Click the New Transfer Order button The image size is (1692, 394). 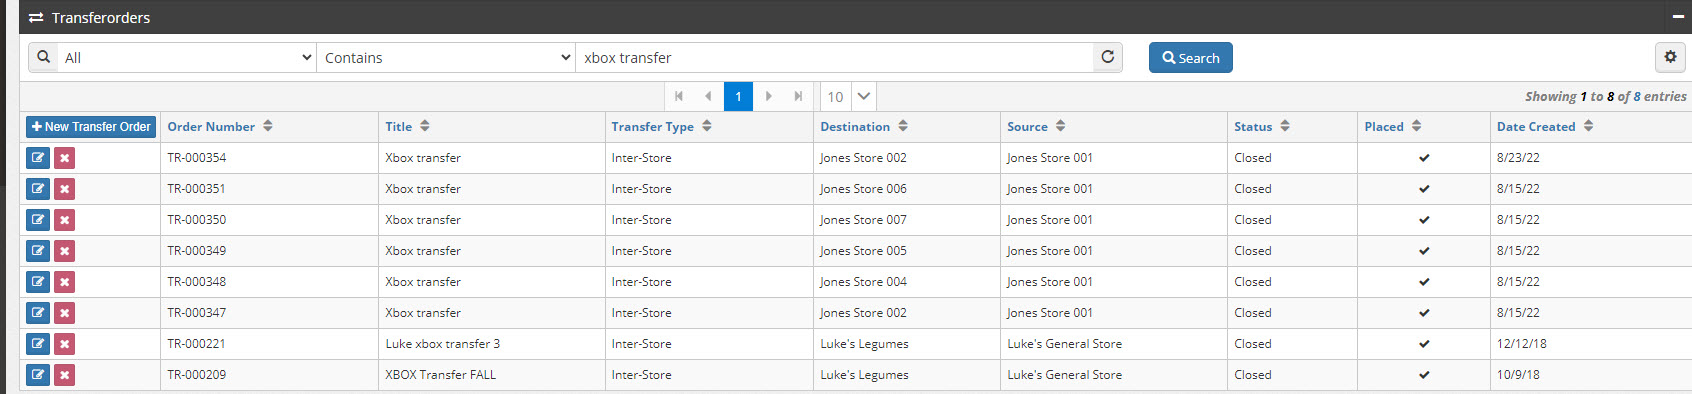click(x=91, y=127)
